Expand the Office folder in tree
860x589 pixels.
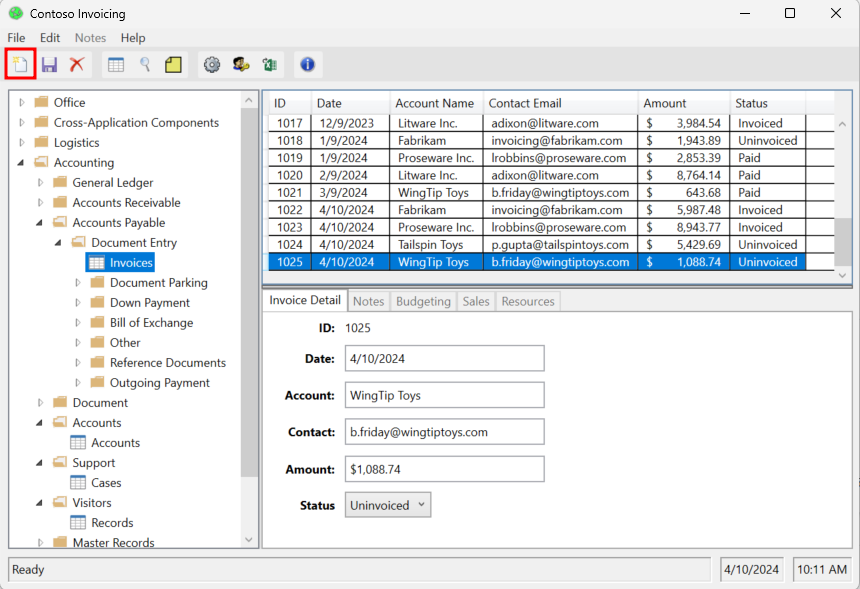[22, 103]
